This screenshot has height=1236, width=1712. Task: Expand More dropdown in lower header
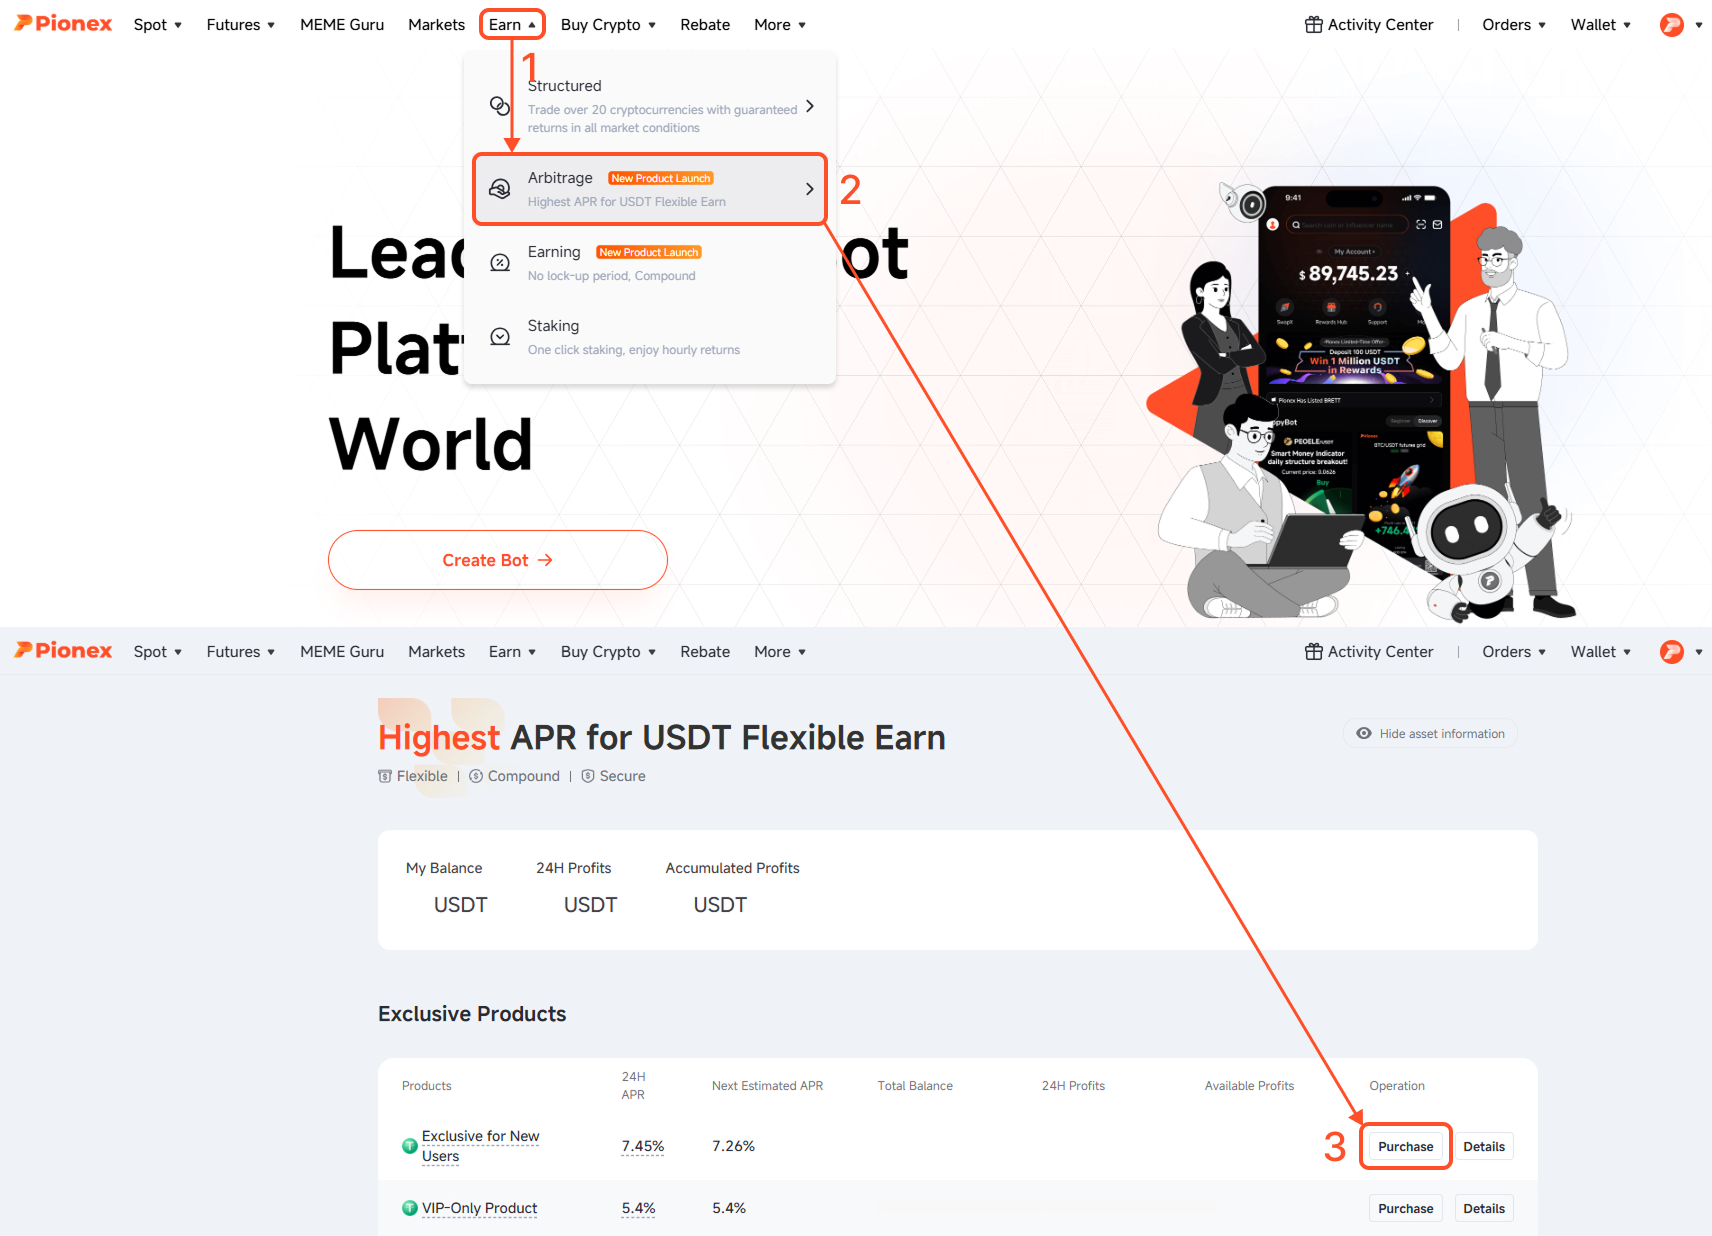pos(780,651)
